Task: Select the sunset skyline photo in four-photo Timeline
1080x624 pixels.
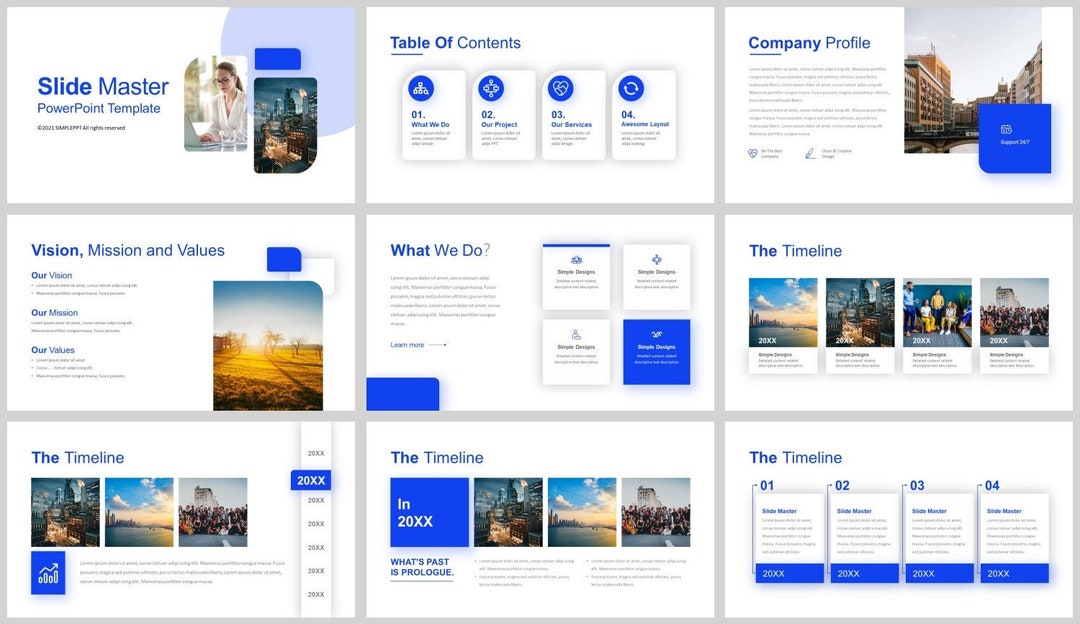Action: coord(783,312)
